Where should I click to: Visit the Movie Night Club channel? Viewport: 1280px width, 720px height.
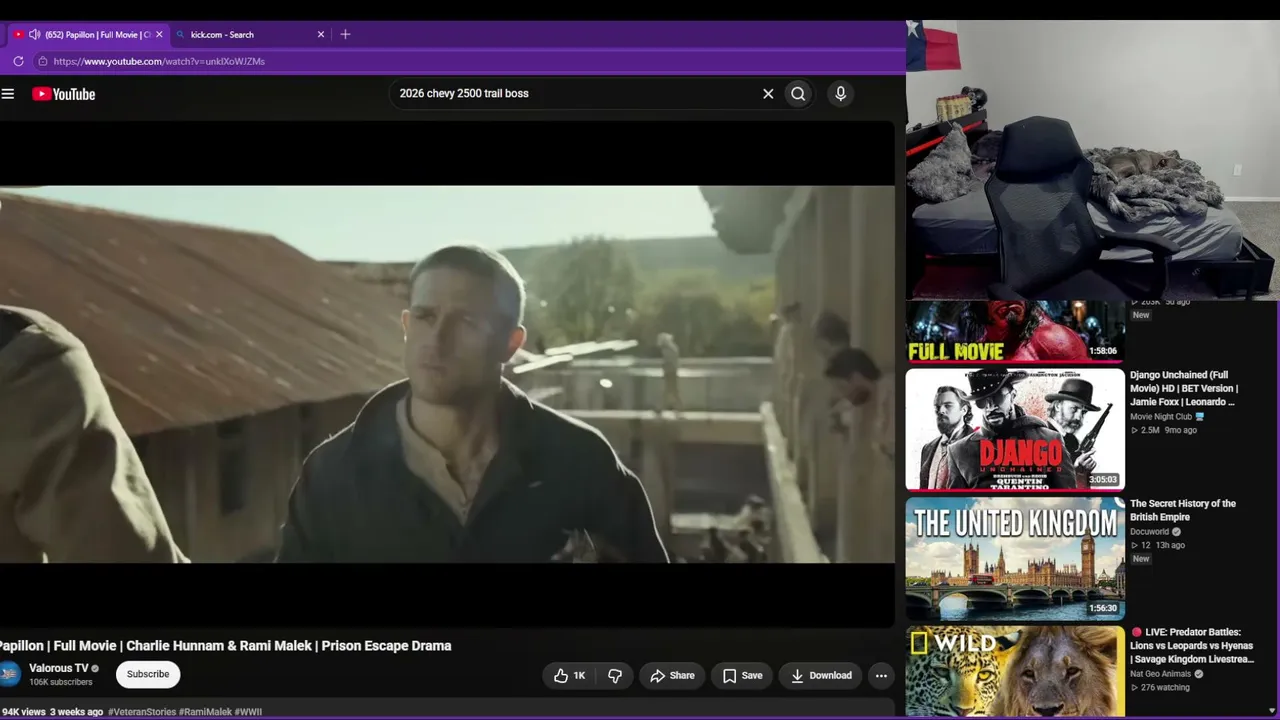click(x=1161, y=417)
